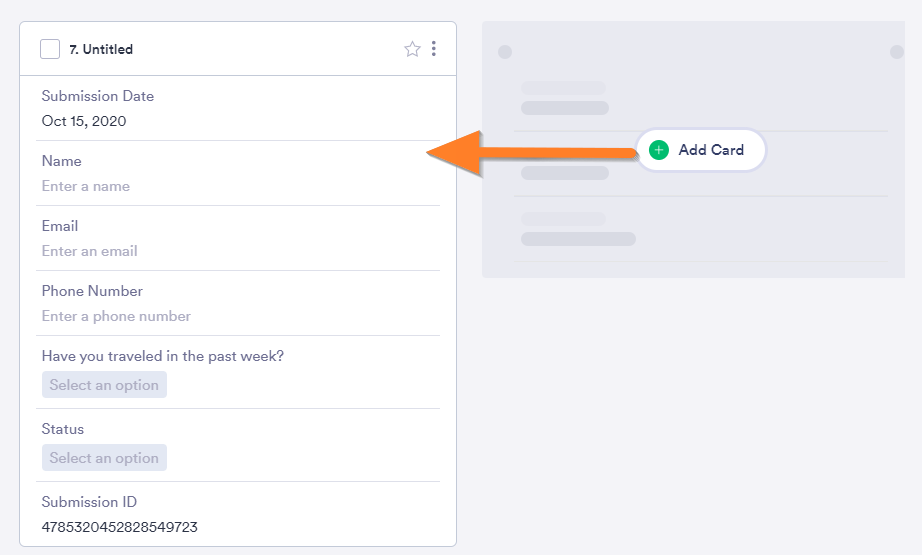The width and height of the screenshot is (922, 555).
Task: Open the traveled past week dropdown
Action: (x=104, y=385)
